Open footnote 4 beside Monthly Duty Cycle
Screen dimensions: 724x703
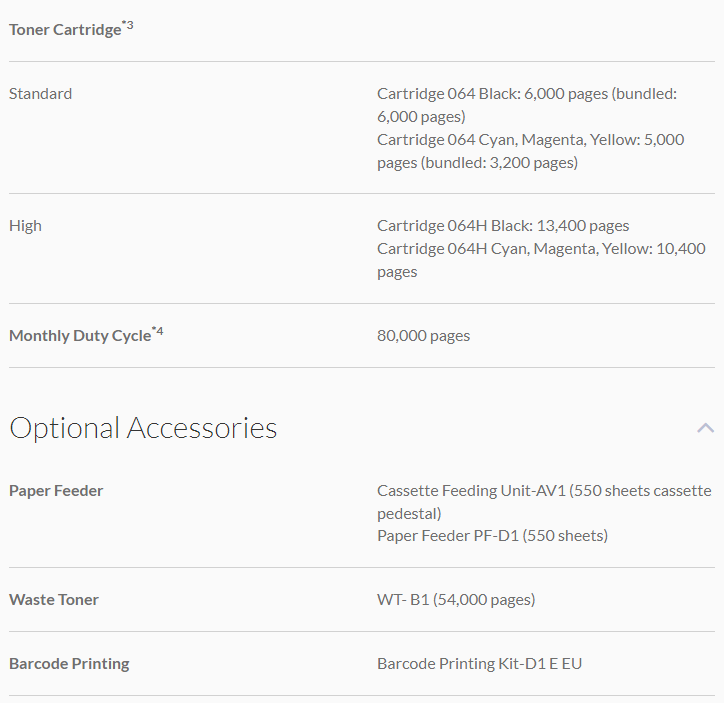(x=158, y=331)
